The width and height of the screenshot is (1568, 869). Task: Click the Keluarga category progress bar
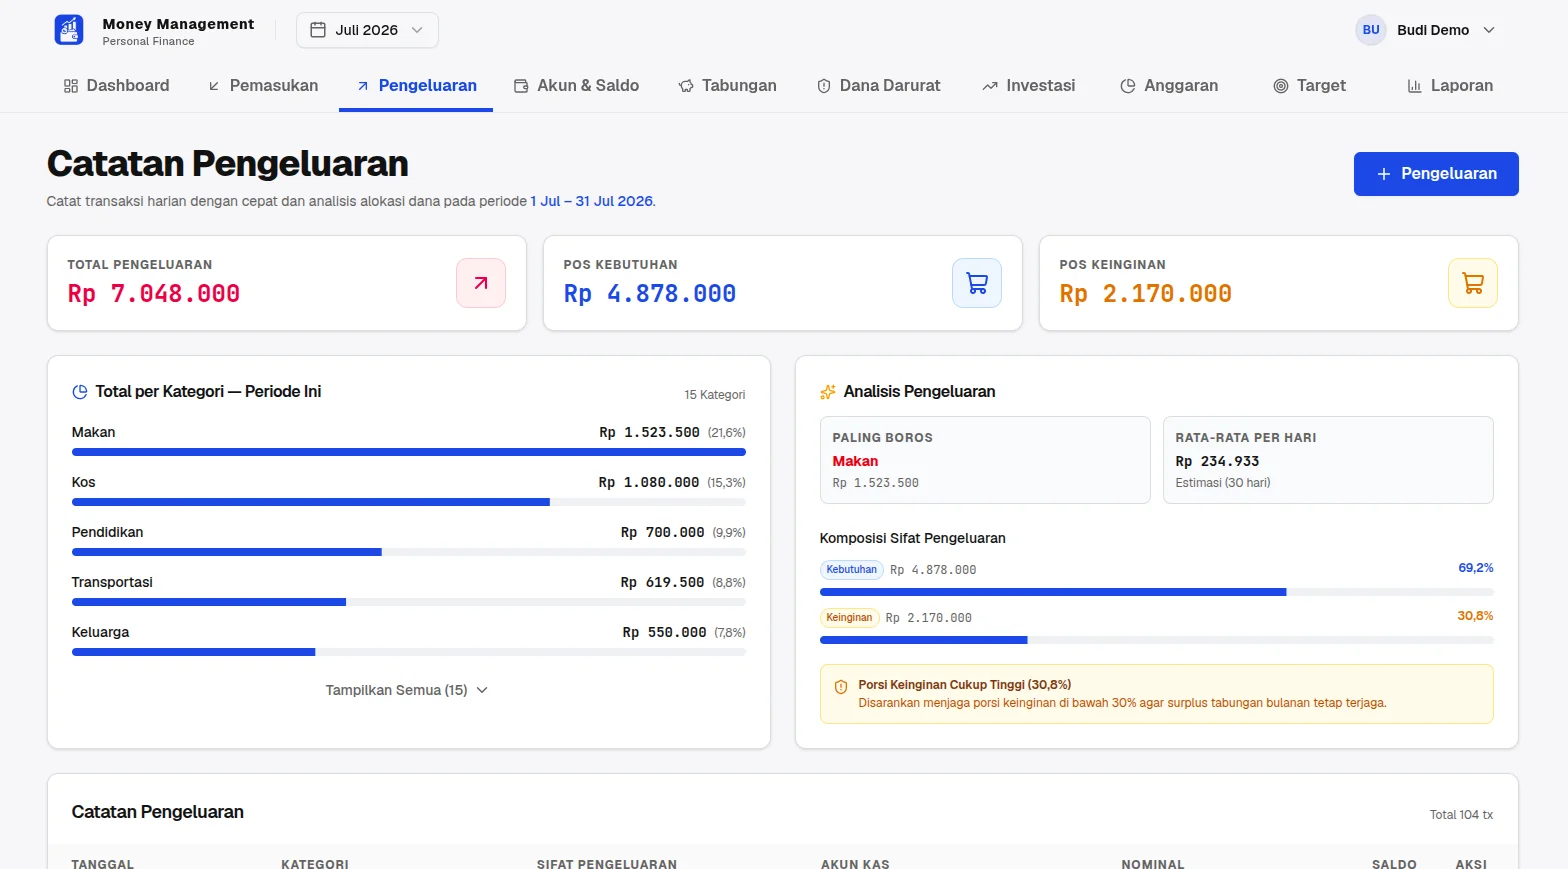pyautogui.click(x=409, y=652)
